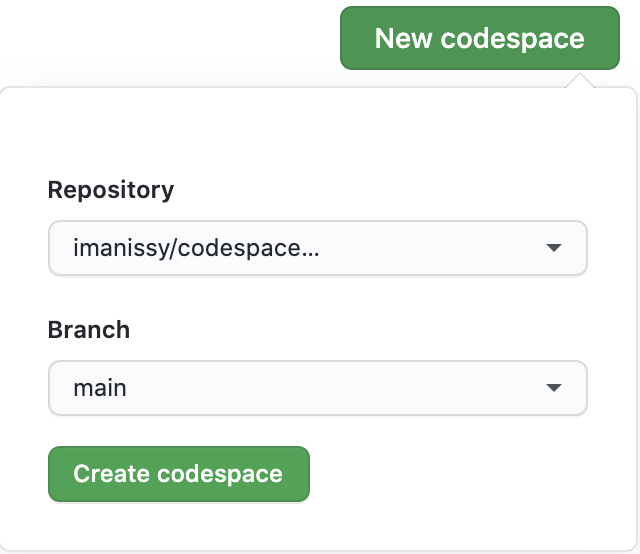Open the Repository dropdown
640x554 pixels.
tap(317, 248)
